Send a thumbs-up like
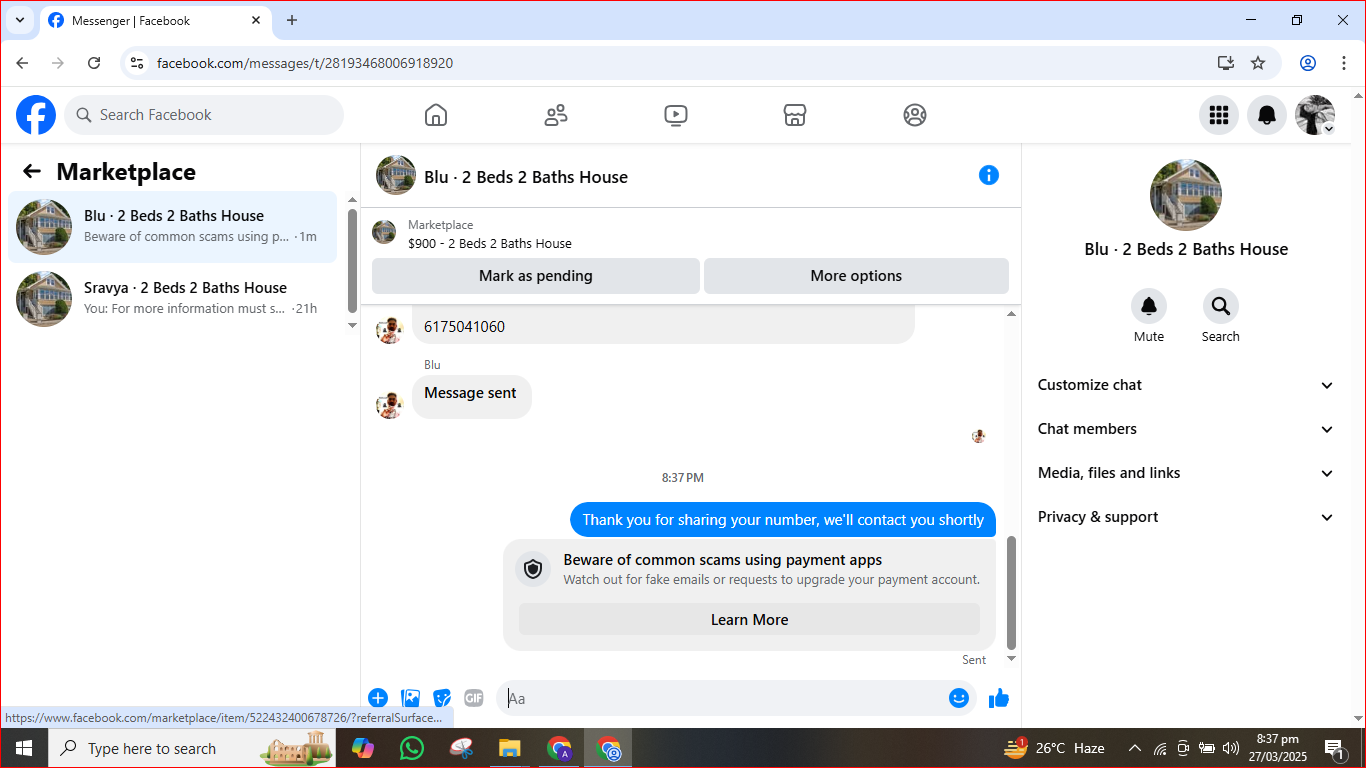The height and width of the screenshot is (768, 1366). pyautogui.click(x=999, y=698)
